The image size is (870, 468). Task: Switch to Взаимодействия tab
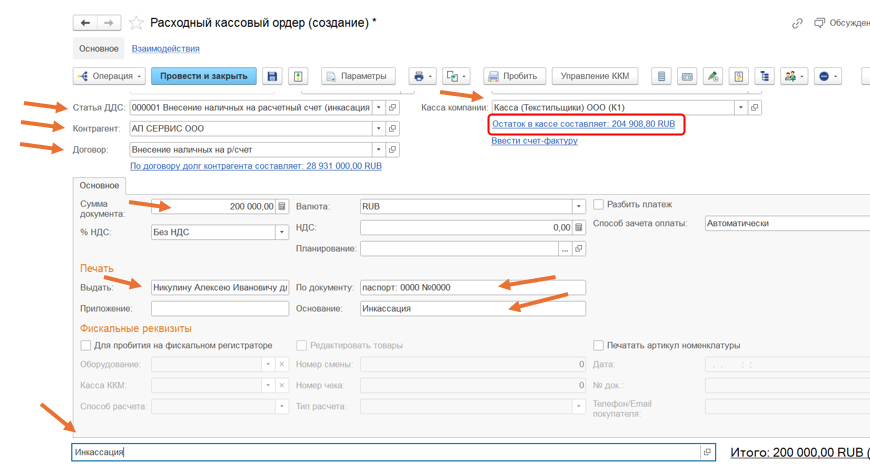[165, 48]
